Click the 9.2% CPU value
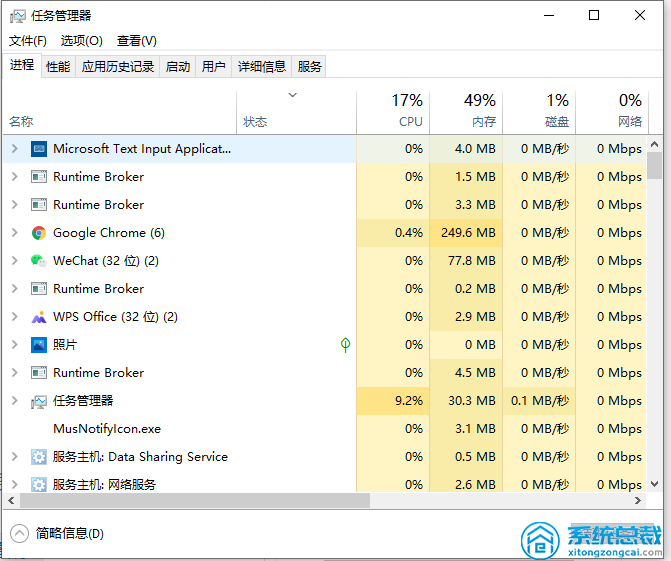Viewport: 671px width, 561px height. [409, 401]
